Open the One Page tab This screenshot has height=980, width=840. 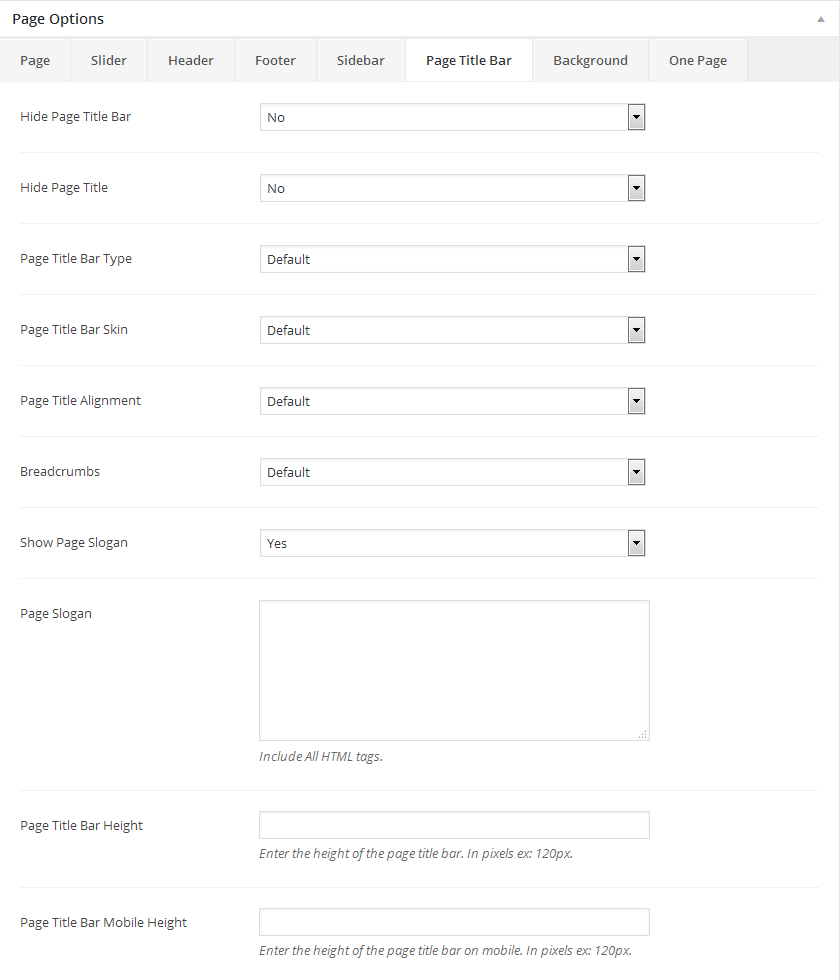(x=698, y=60)
